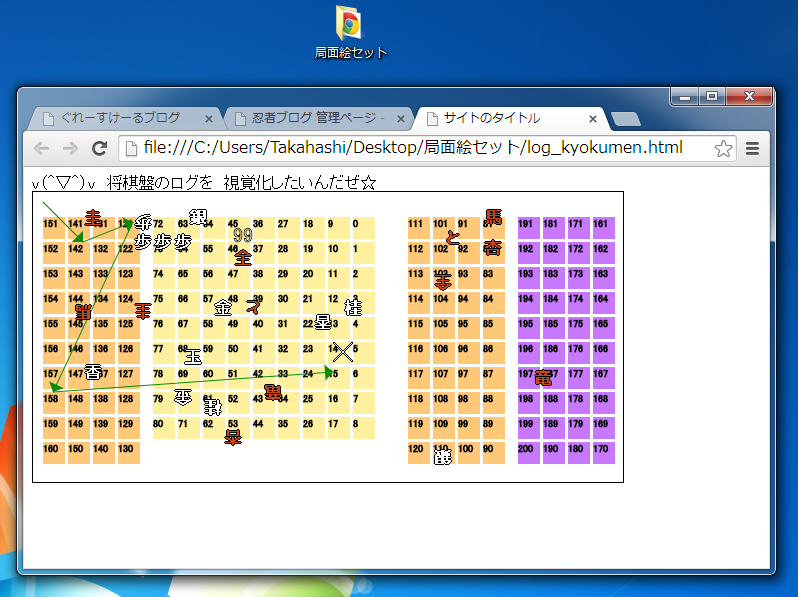Click the white 銀 piece near cell 63
Viewport: 798px width, 597px height.
198,217
